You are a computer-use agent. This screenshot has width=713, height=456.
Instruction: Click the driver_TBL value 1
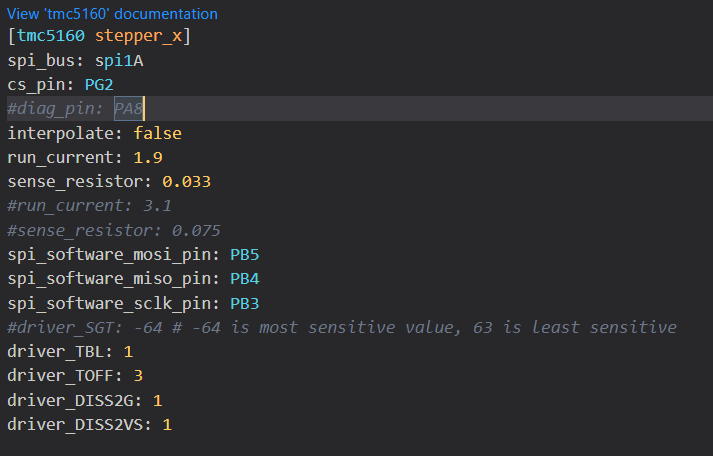pos(128,351)
